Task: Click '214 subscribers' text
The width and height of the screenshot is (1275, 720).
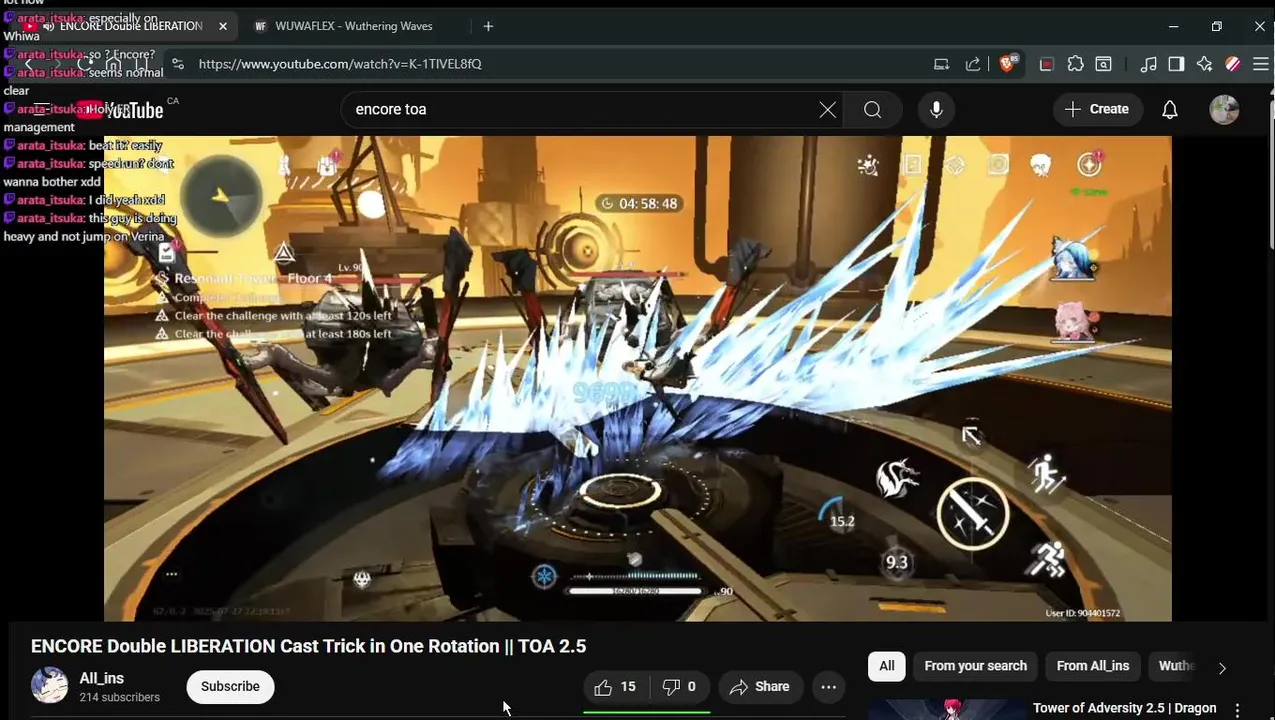Action: tap(119, 697)
